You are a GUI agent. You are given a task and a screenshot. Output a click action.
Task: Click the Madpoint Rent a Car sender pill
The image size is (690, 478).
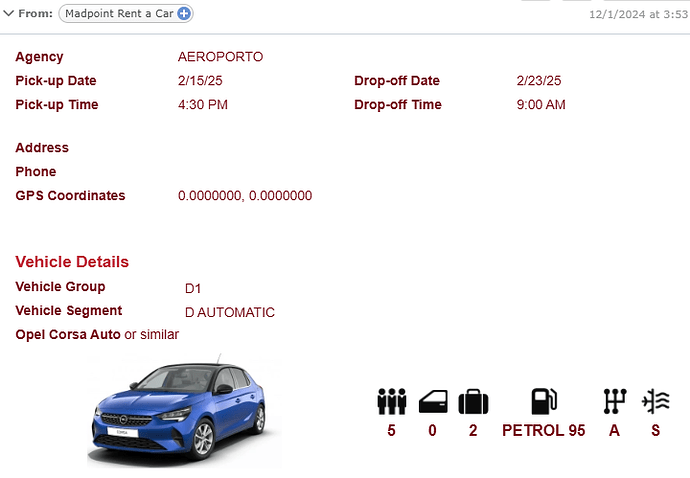(x=125, y=14)
